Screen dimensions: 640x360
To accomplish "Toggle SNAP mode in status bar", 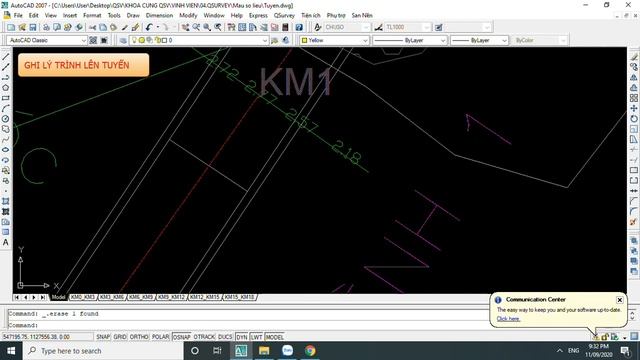I will point(103,337).
